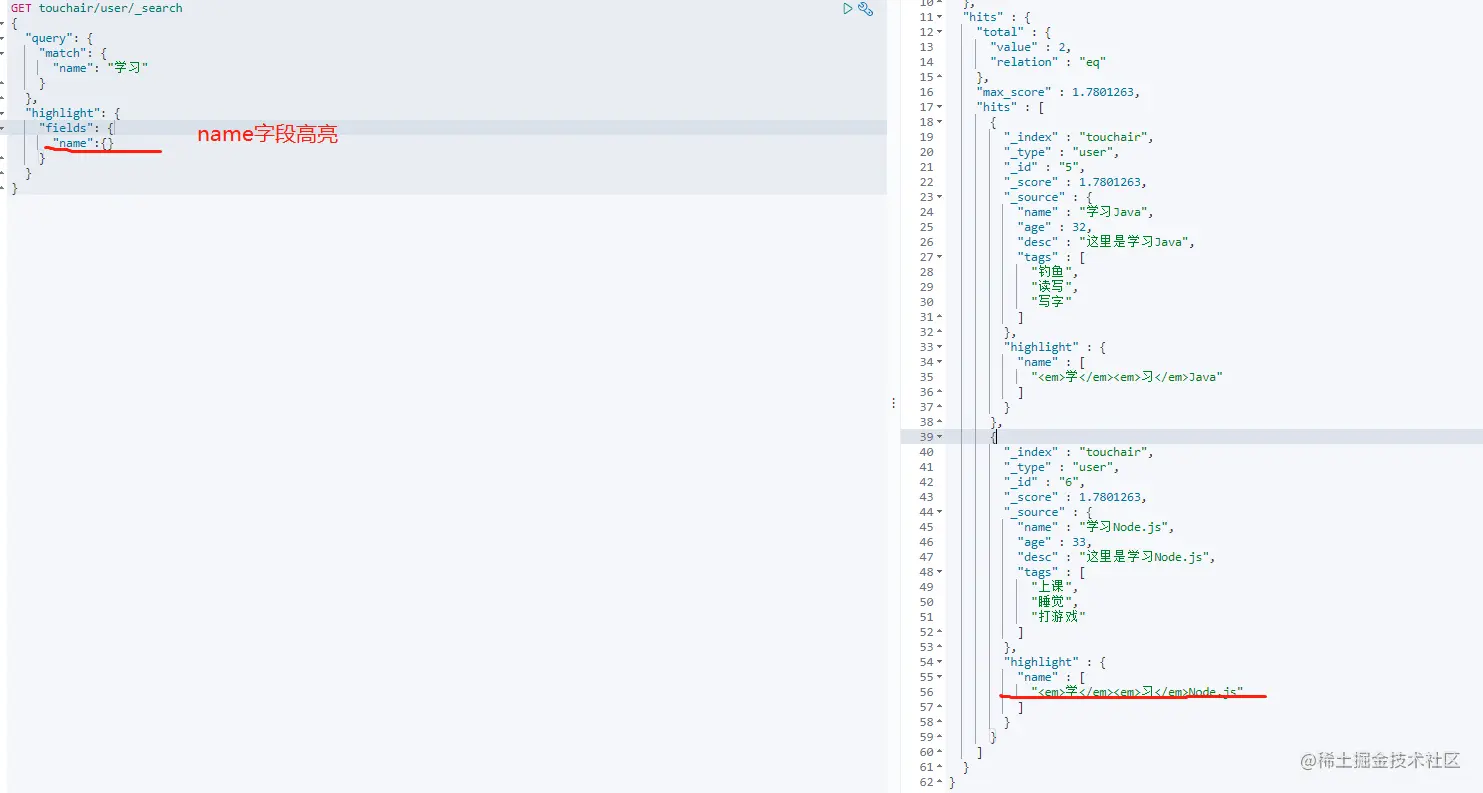Click the highlighted Java result on line 35

[x=1127, y=377]
